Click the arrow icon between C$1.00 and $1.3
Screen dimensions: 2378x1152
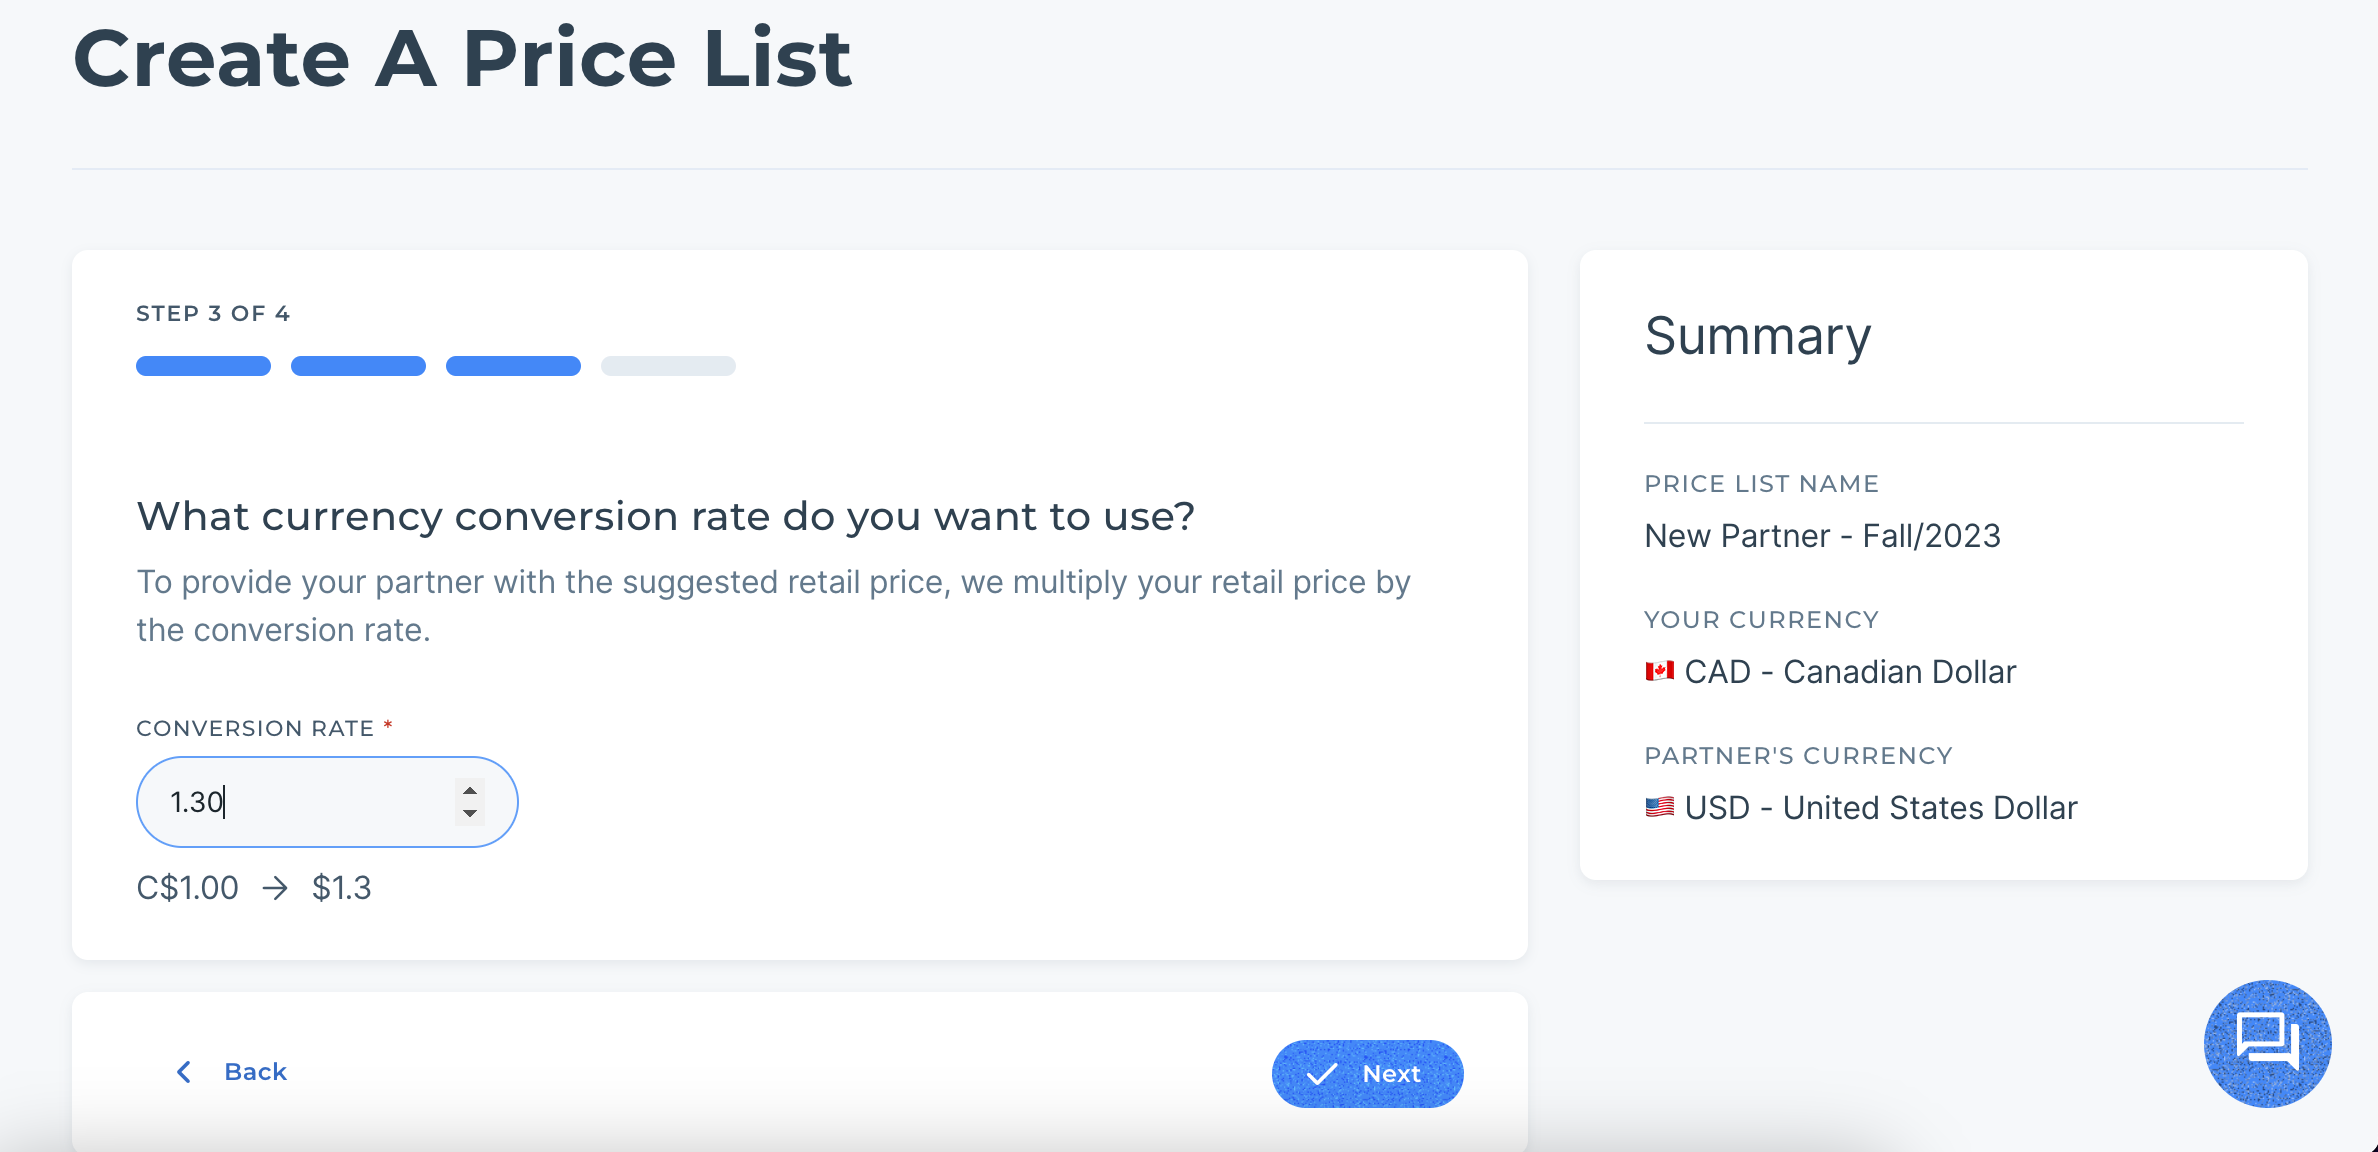tap(275, 888)
